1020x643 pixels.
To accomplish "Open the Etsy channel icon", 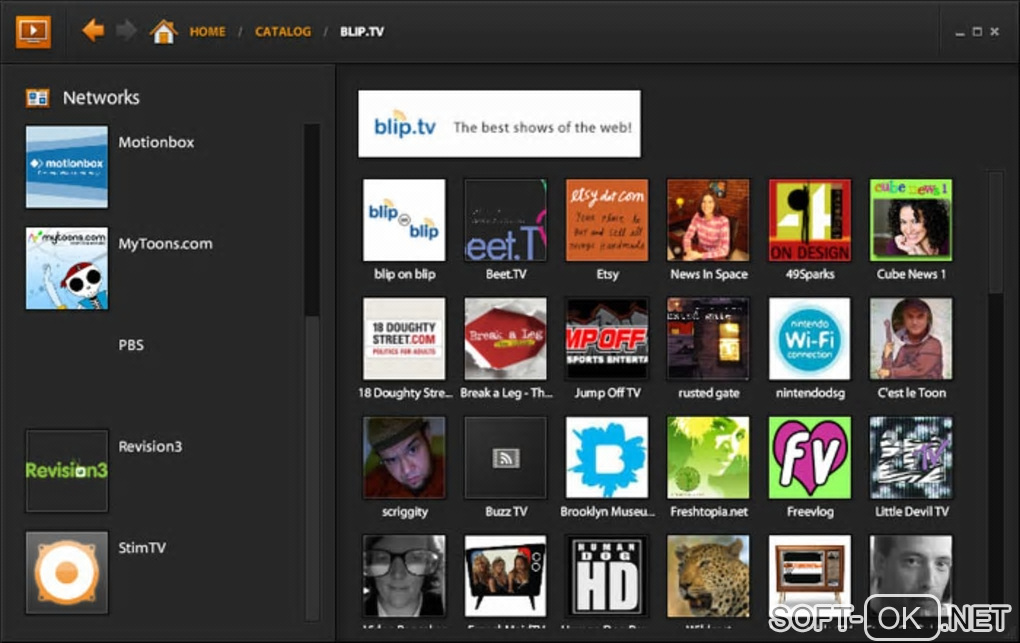I will (607, 220).
